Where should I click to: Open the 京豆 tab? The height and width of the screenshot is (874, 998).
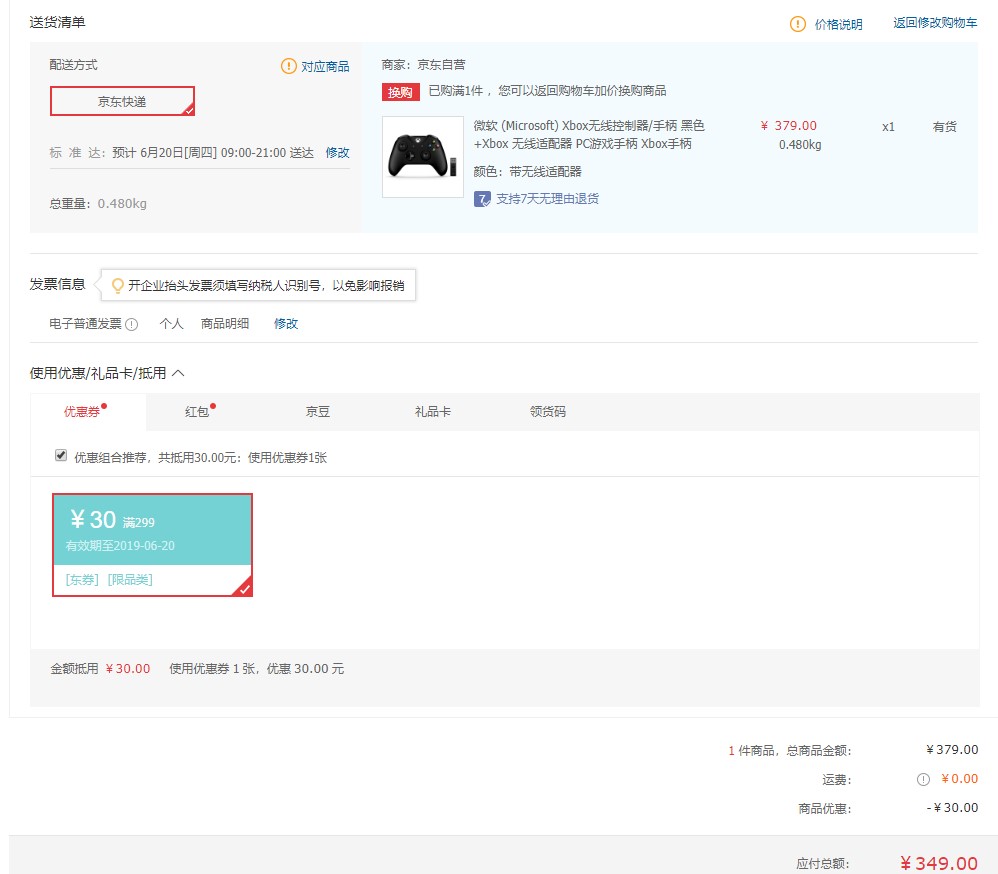(318, 412)
